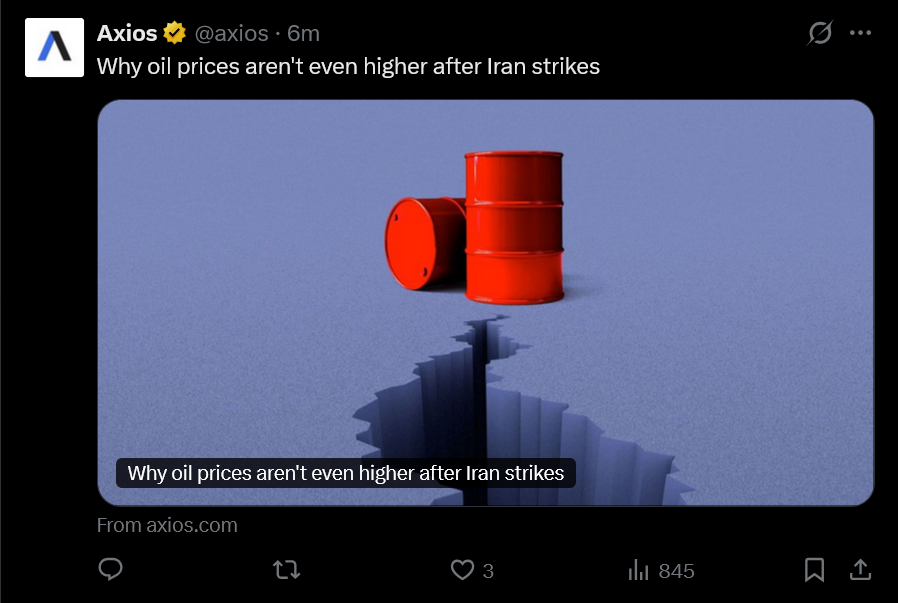
Task: Click the card headline caption overlay
Action: click(346, 473)
